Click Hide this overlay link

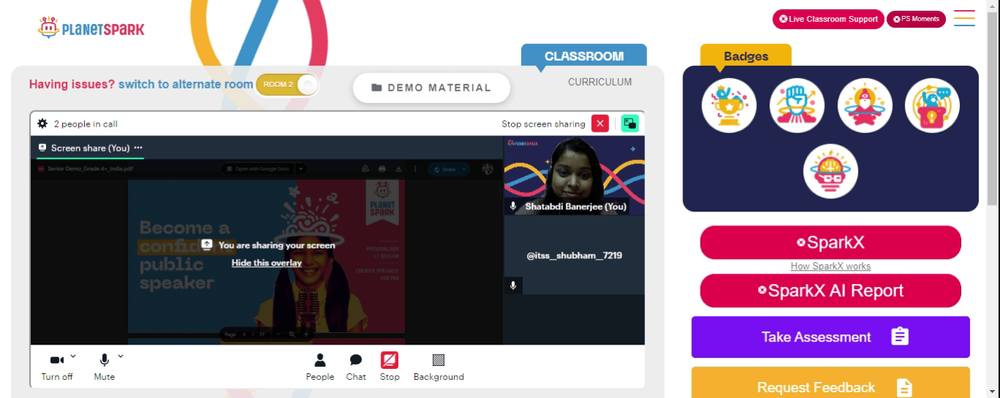point(267,263)
